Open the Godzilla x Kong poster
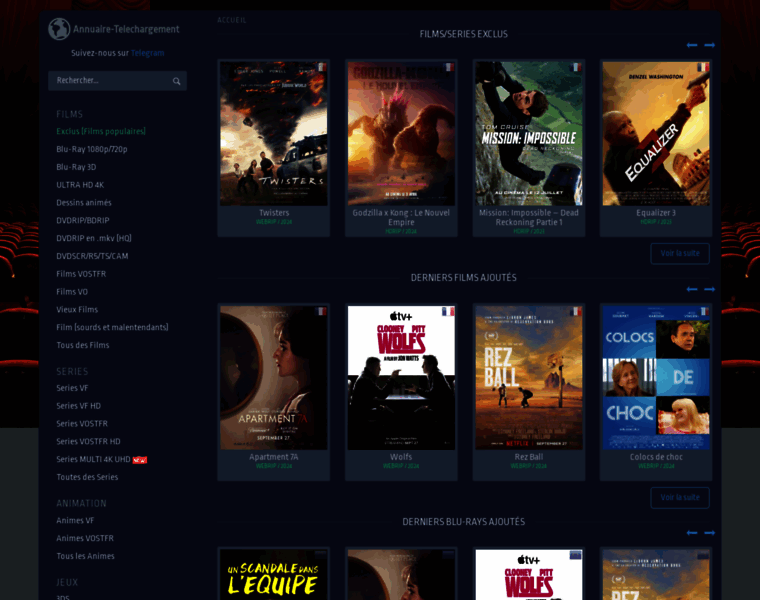The height and width of the screenshot is (600, 760). (x=401, y=134)
